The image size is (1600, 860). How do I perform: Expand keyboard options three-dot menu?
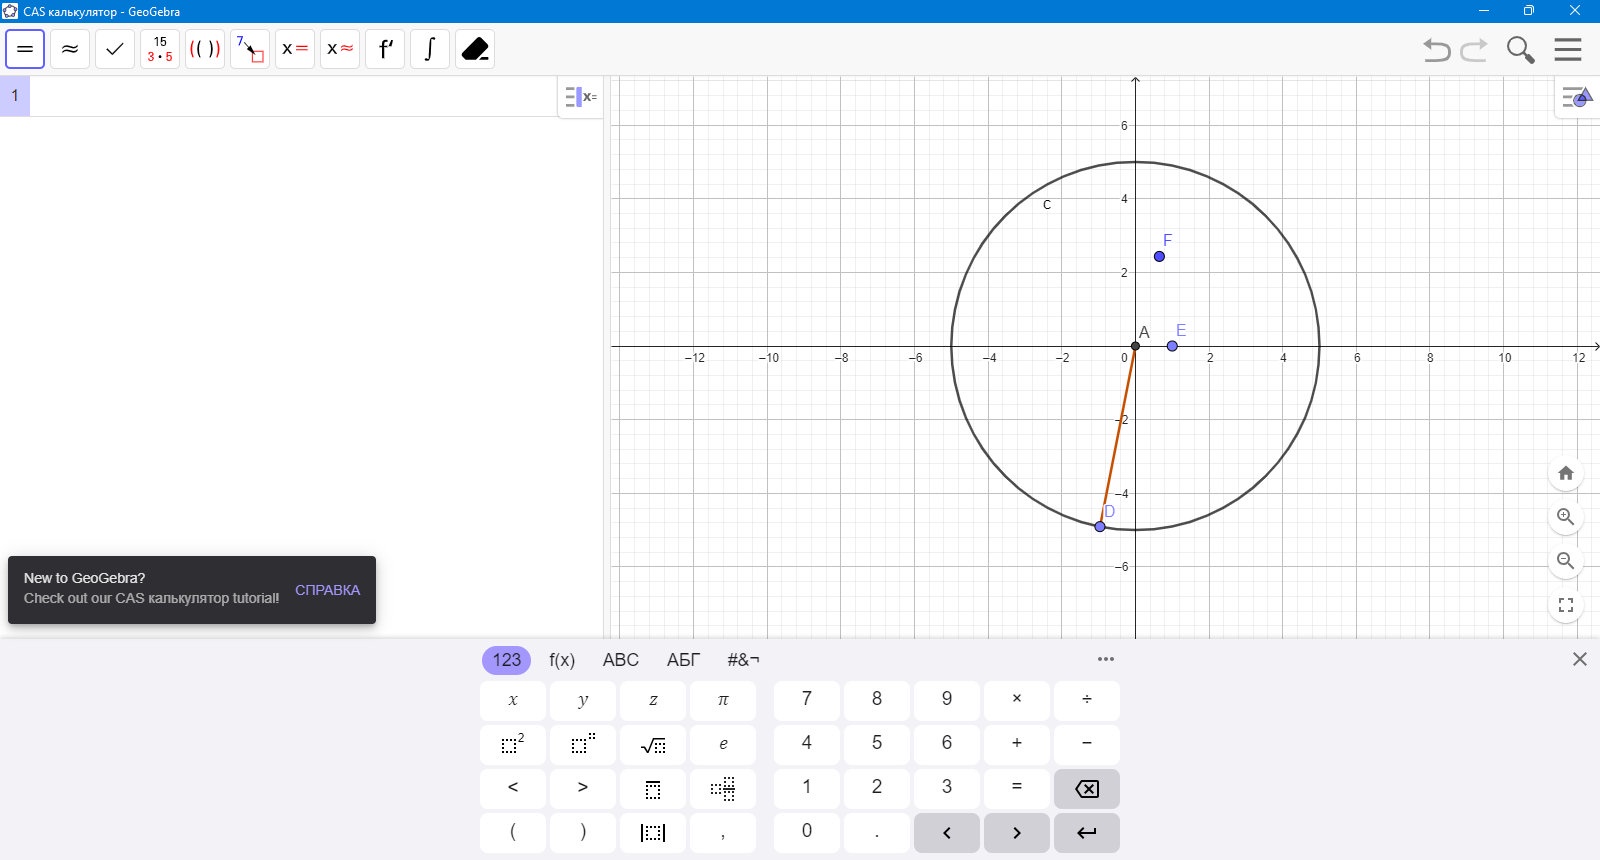1105,659
